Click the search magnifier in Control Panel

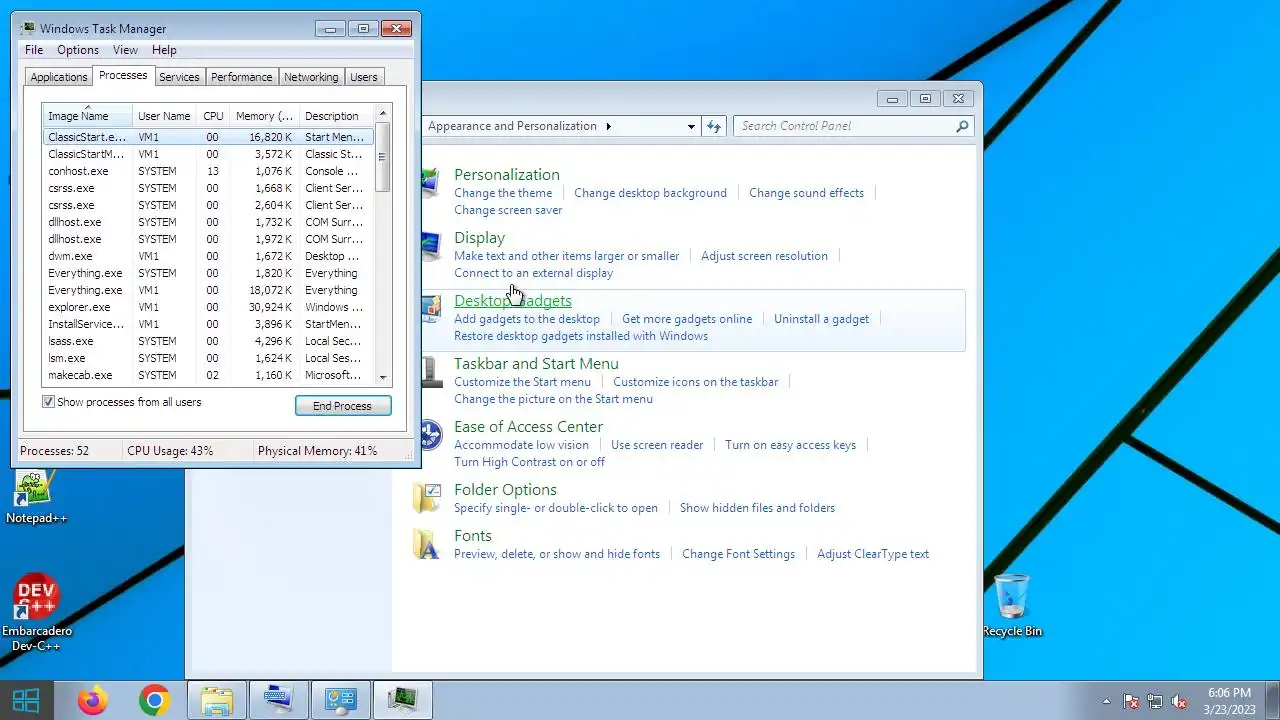coord(962,126)
